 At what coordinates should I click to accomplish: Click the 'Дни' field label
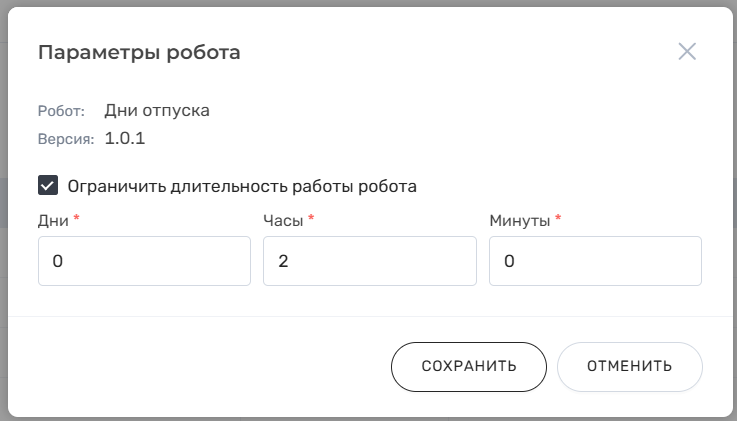pos(53,220)
